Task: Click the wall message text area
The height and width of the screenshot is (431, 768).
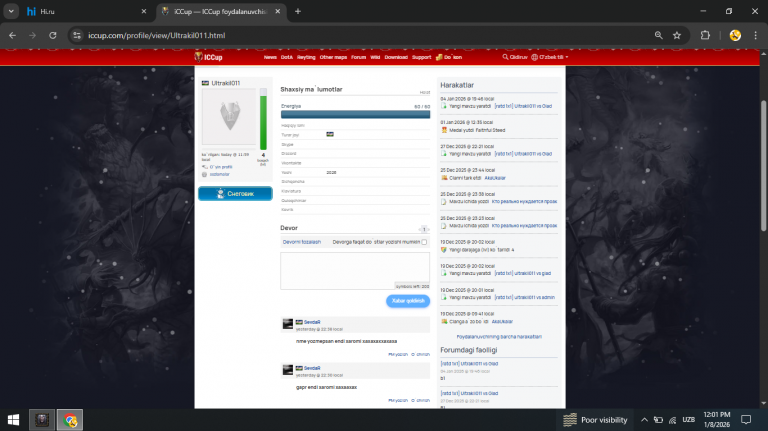Action: [x=355, y=271]
